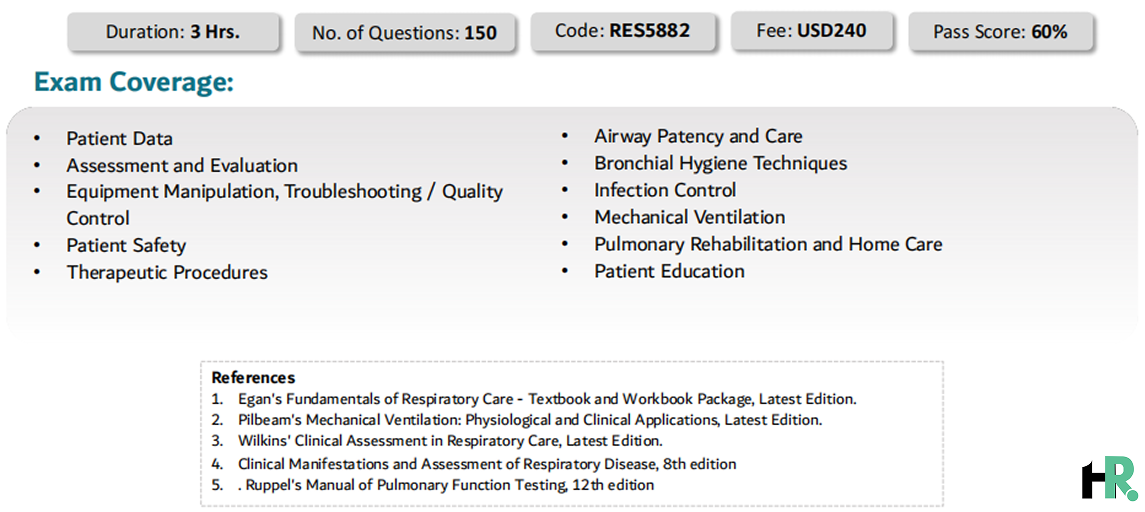Select Airway Patency and Care item

[698, 137]
